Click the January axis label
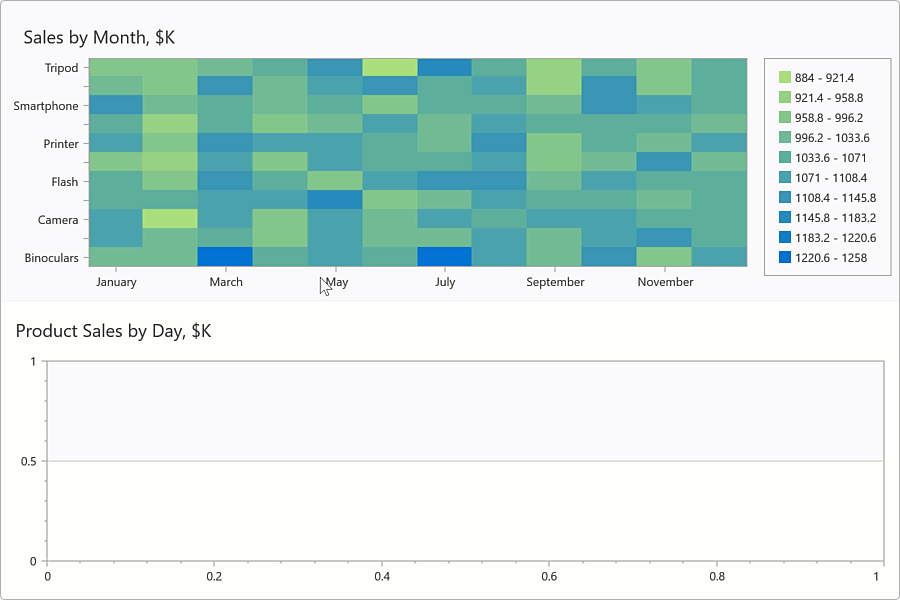Image resolution: width=900 pixels, height=600 pixels. click(x=116, y=282)
